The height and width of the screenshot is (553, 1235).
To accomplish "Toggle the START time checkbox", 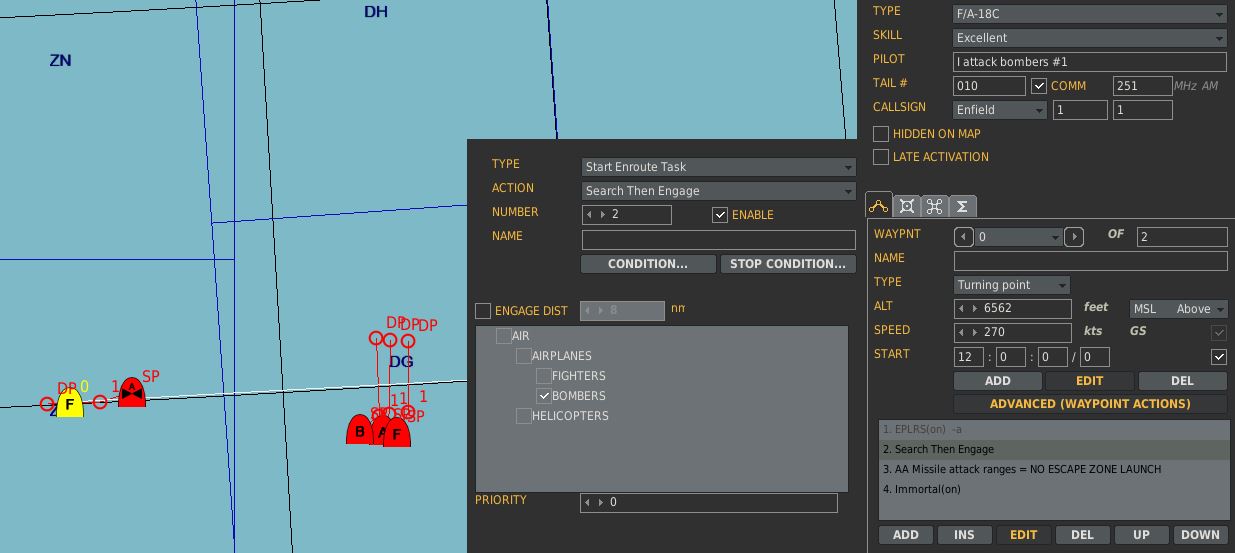I will pos(1219,357).
